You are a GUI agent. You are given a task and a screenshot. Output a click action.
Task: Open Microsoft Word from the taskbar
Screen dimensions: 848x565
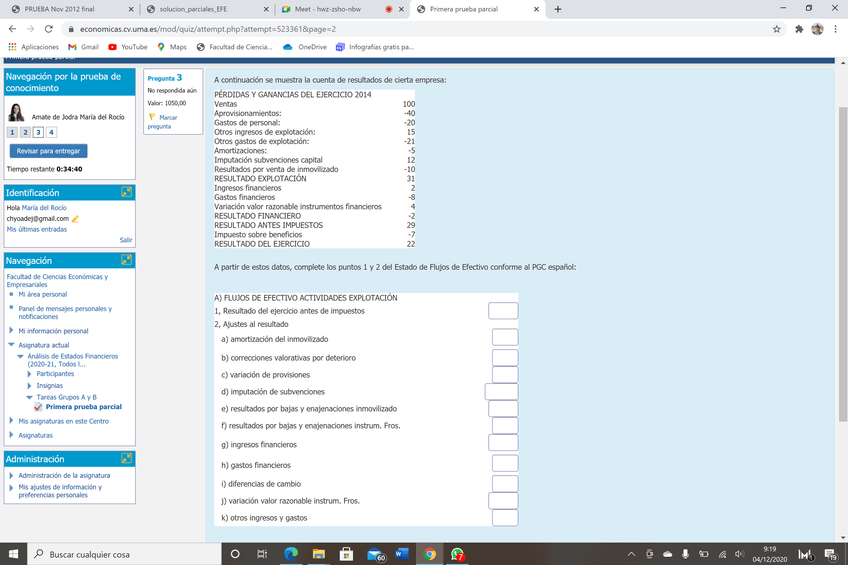click(x=402, y=554)
